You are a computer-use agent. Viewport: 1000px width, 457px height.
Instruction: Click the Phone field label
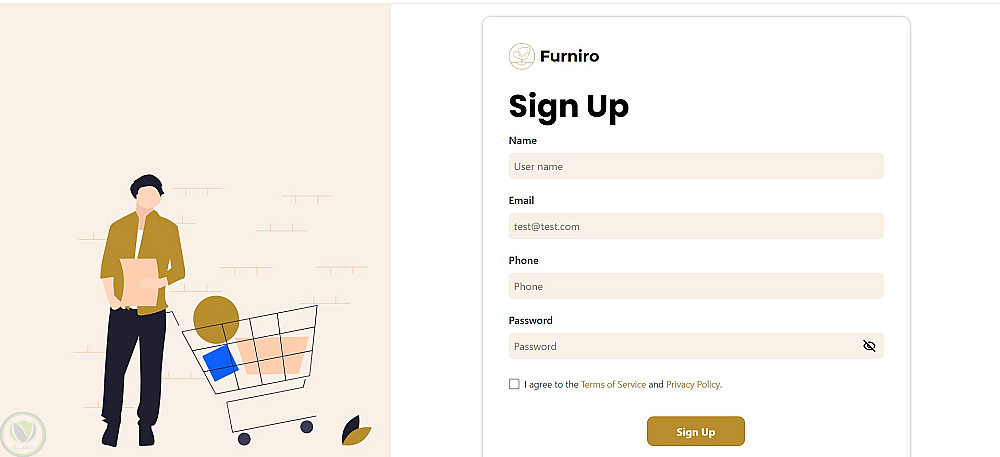tap(523, 261)
